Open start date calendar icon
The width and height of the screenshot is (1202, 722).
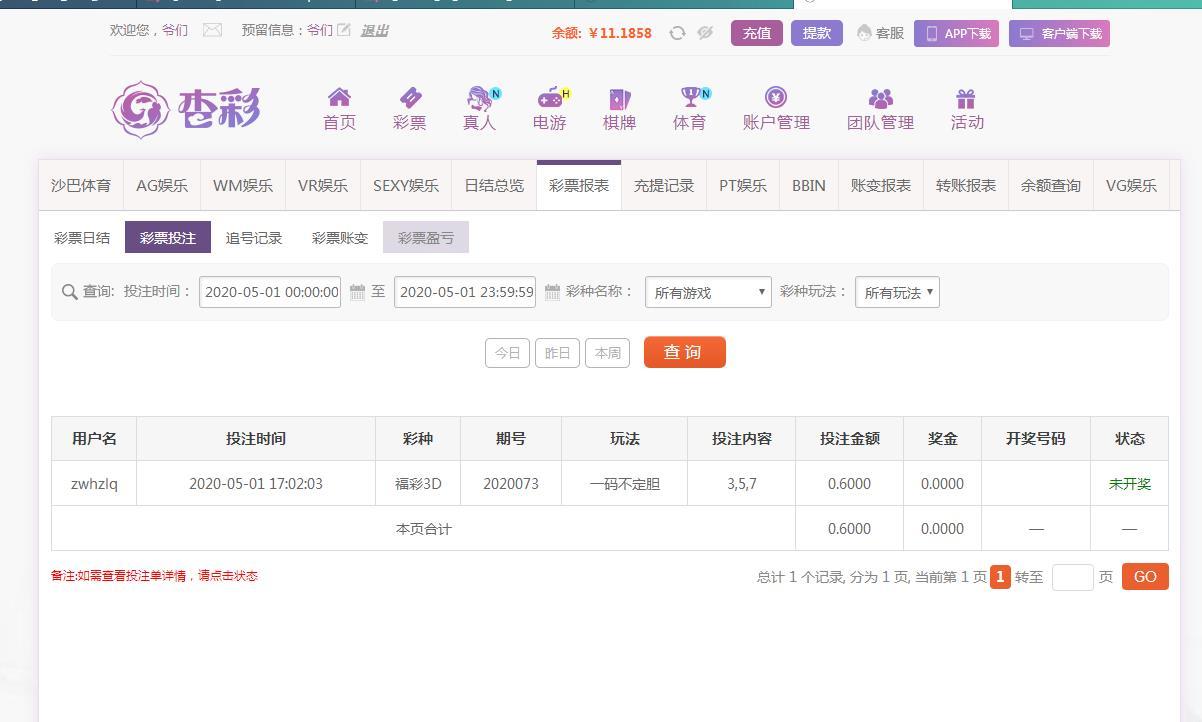tap(357, 292)
